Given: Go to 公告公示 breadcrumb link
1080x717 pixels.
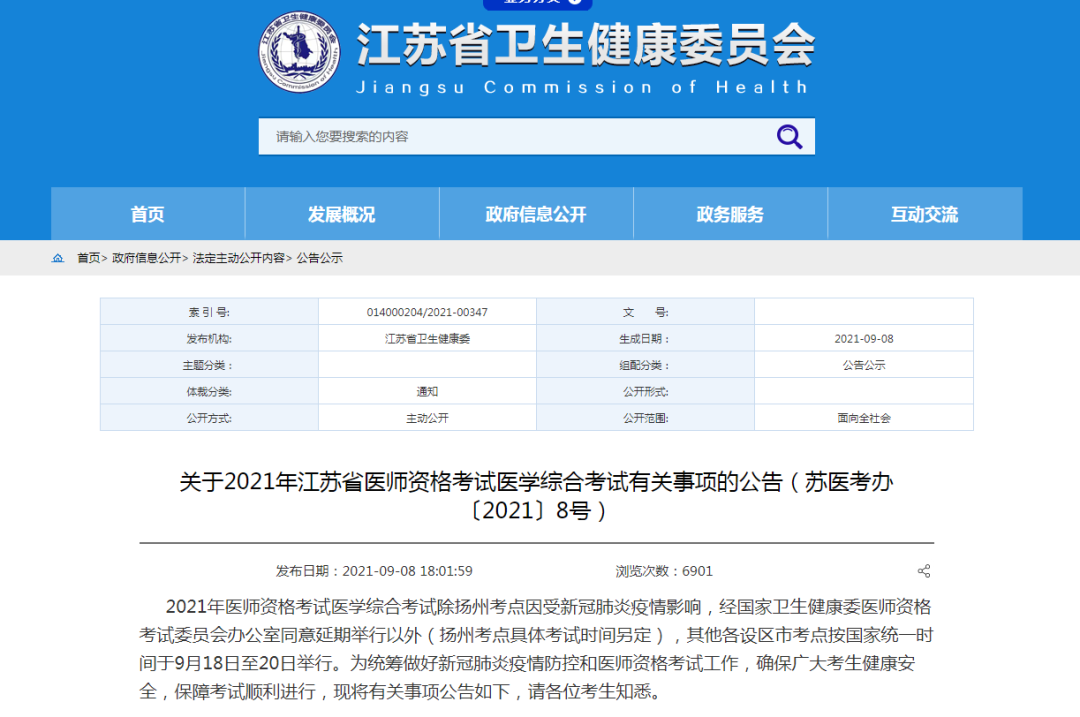Looking at the screenshot, I should coord(320,258).
